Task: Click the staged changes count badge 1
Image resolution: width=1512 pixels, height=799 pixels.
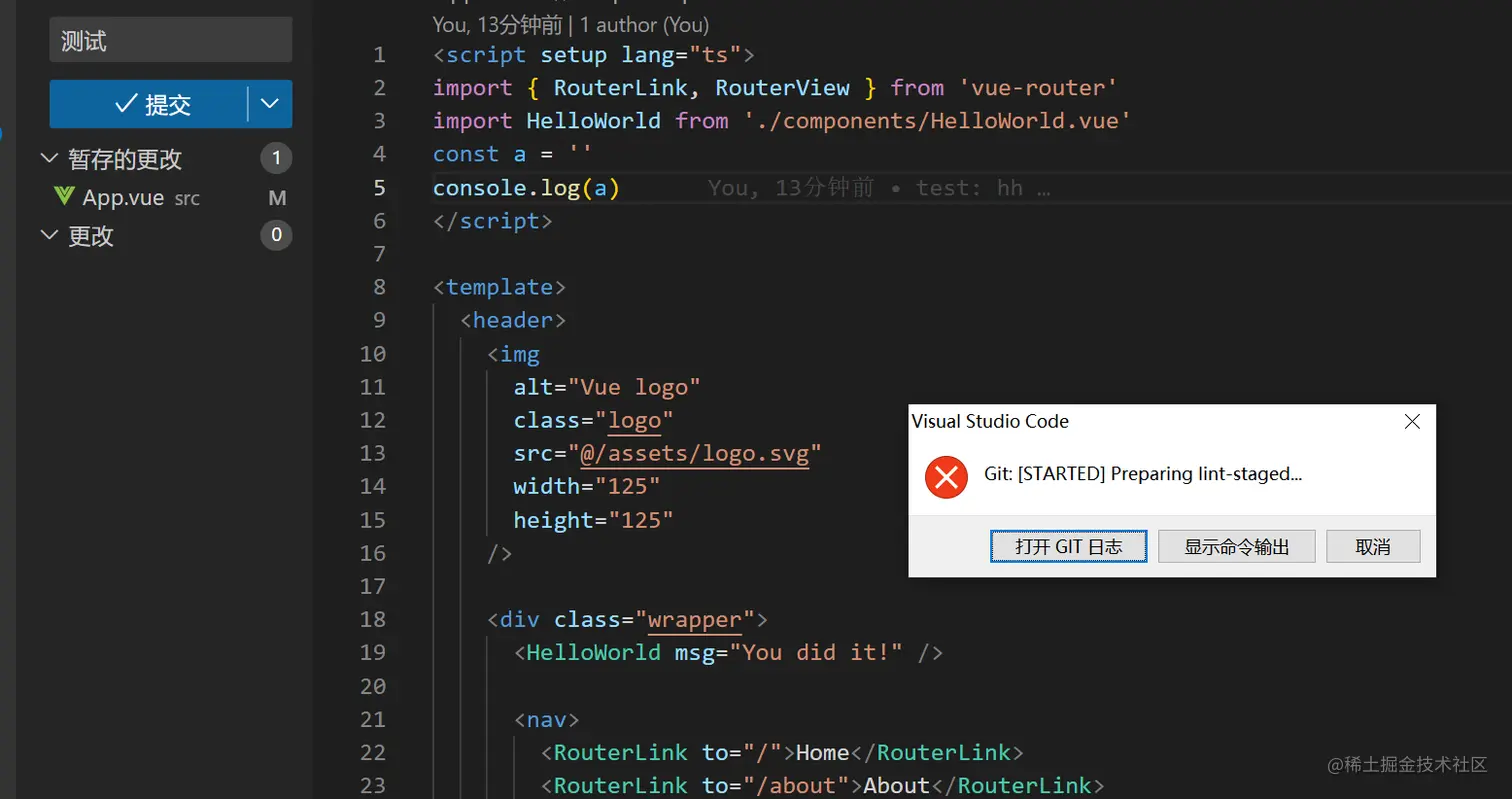Action: [x=276, y=158]
